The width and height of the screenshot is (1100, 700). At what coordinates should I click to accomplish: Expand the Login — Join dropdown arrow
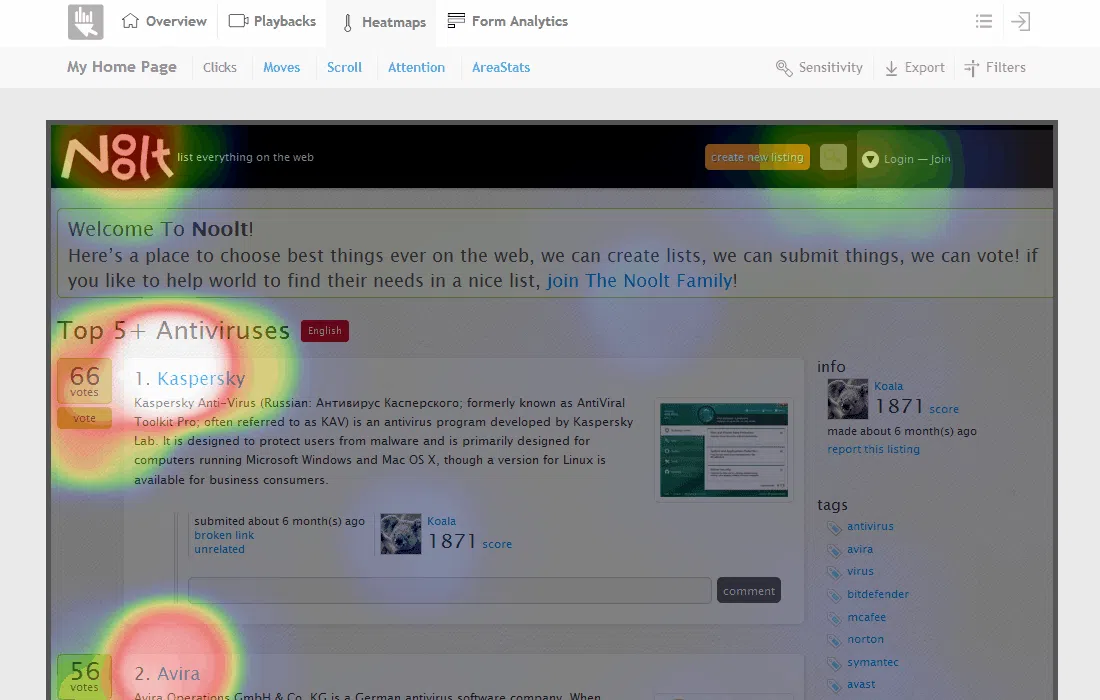(x=870, y=159)
